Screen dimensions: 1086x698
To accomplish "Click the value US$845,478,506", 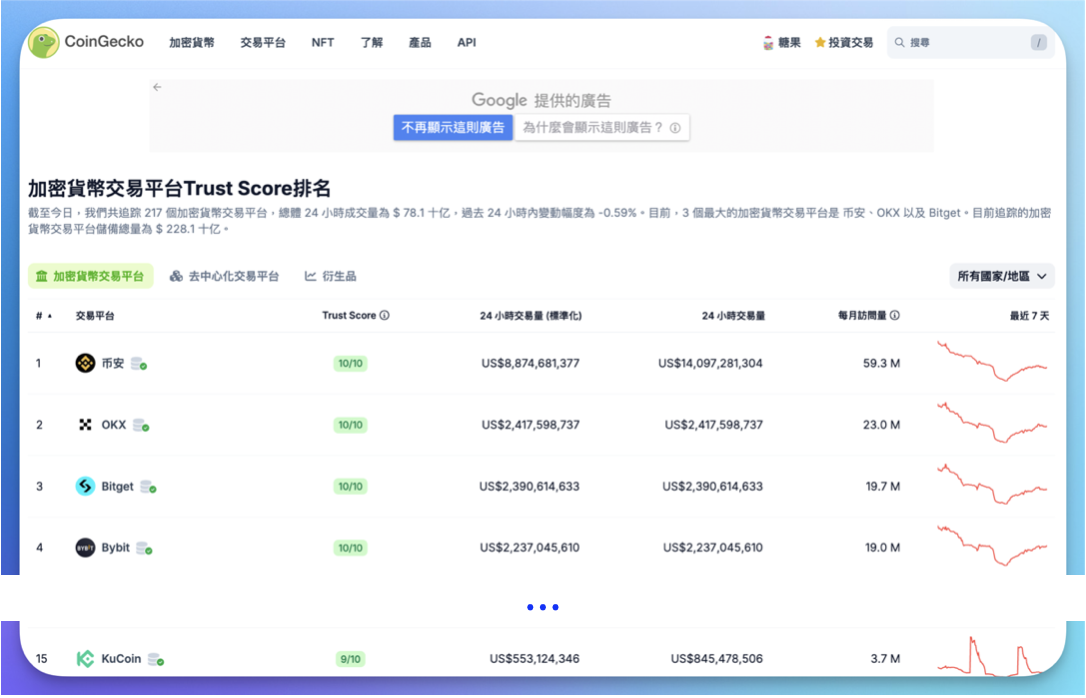I will (717, 659).
